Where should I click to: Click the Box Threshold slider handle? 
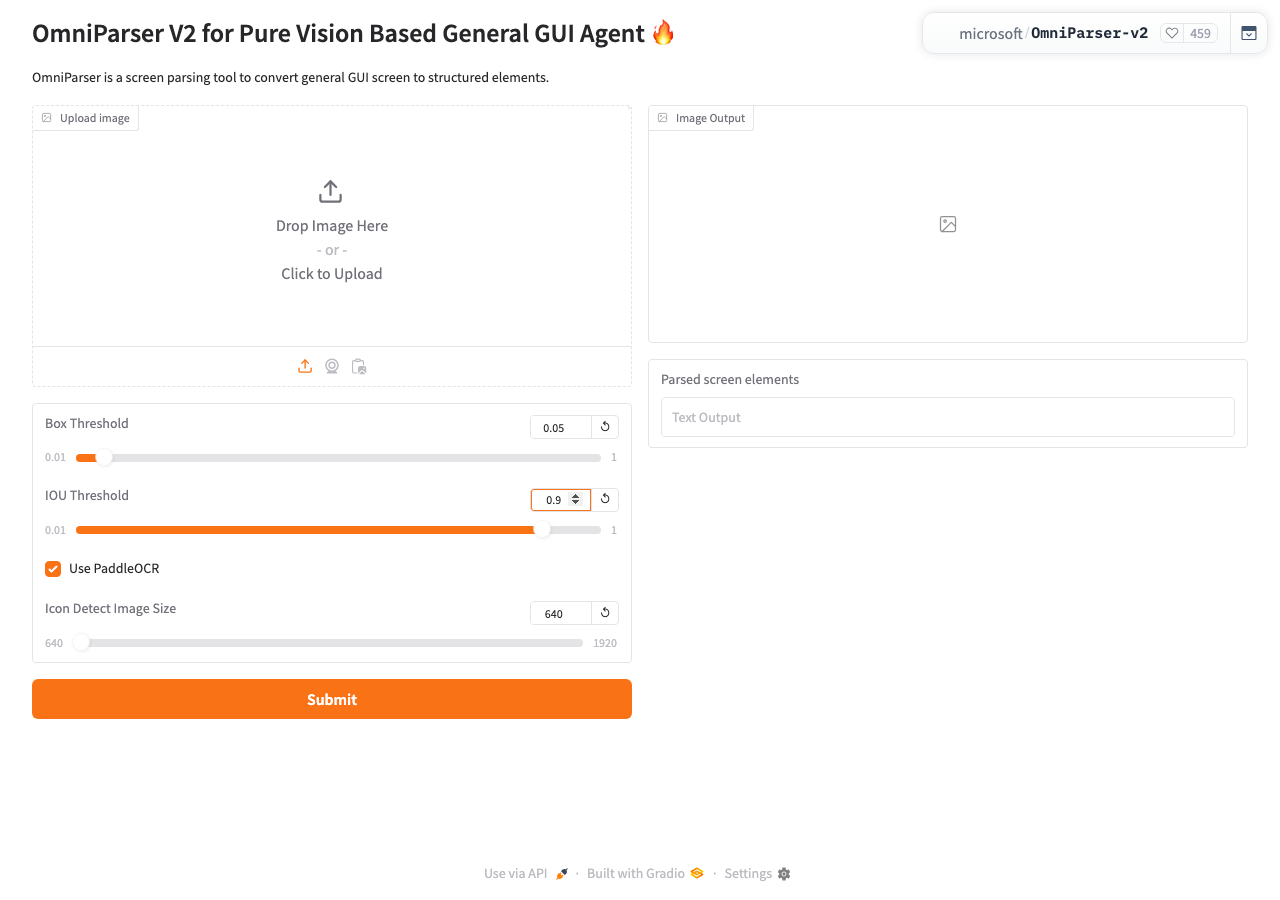[103, 458]
